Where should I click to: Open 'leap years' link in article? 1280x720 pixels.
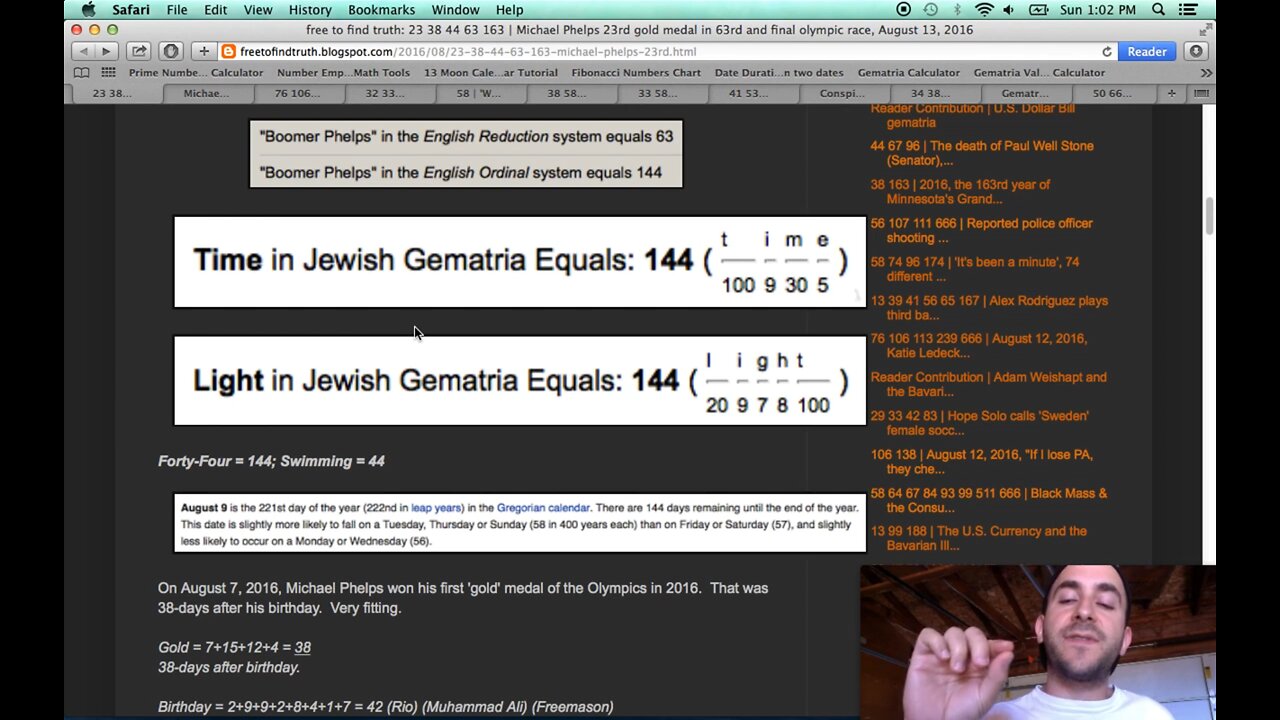pos(436,508)
